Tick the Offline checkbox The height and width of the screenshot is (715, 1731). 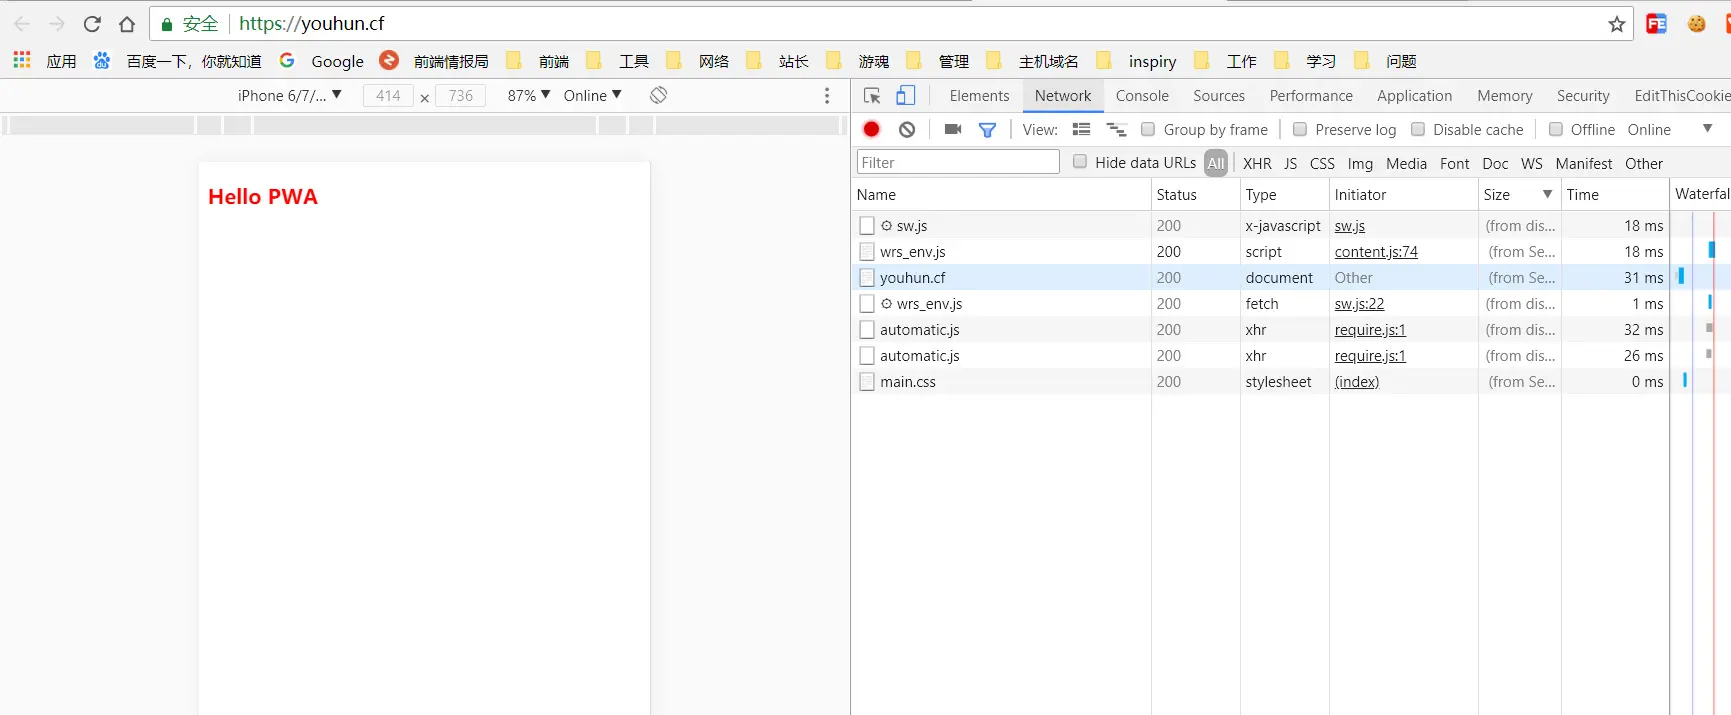(1556, 129)
